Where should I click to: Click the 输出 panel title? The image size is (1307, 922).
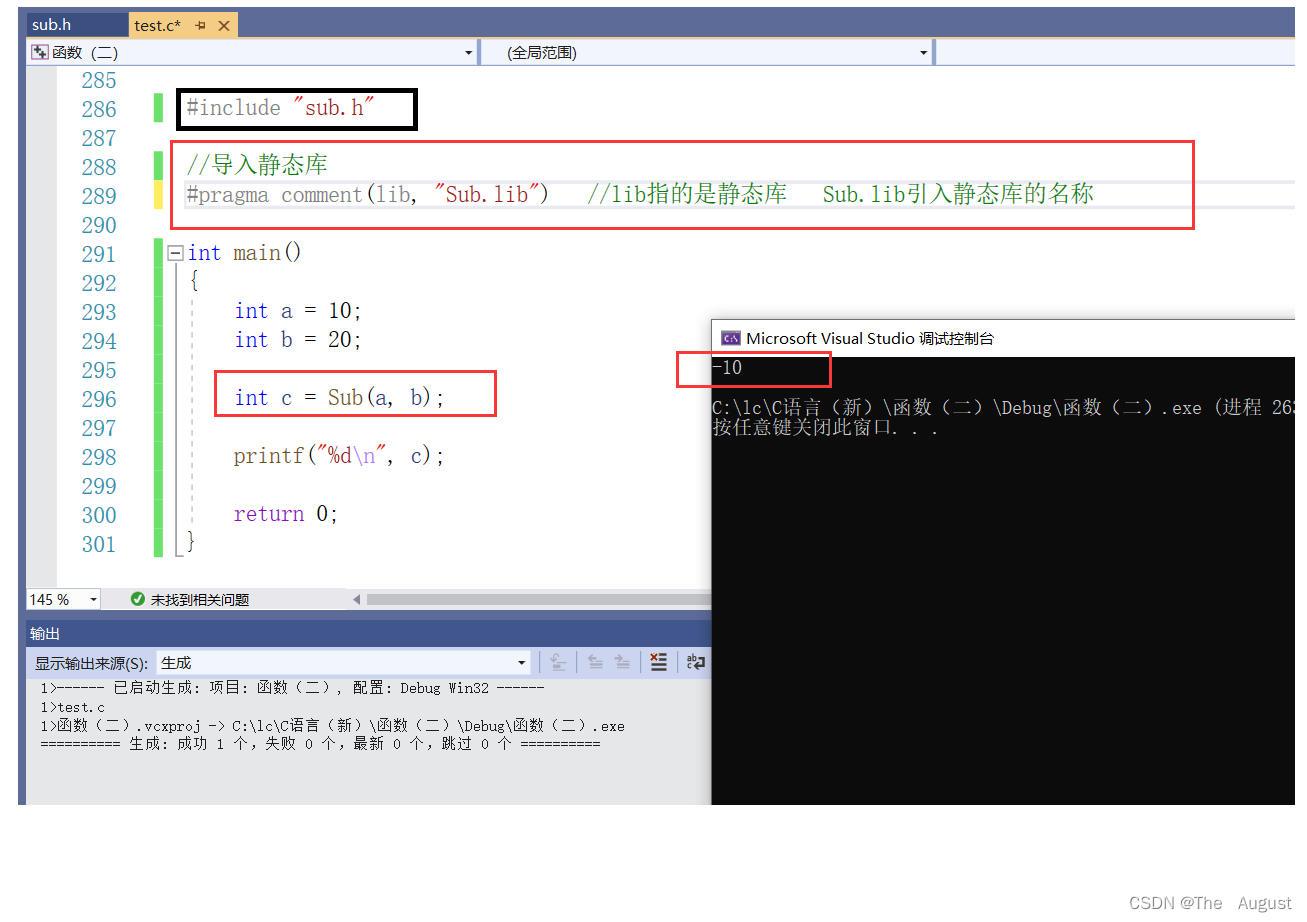[x=45, y=634]
